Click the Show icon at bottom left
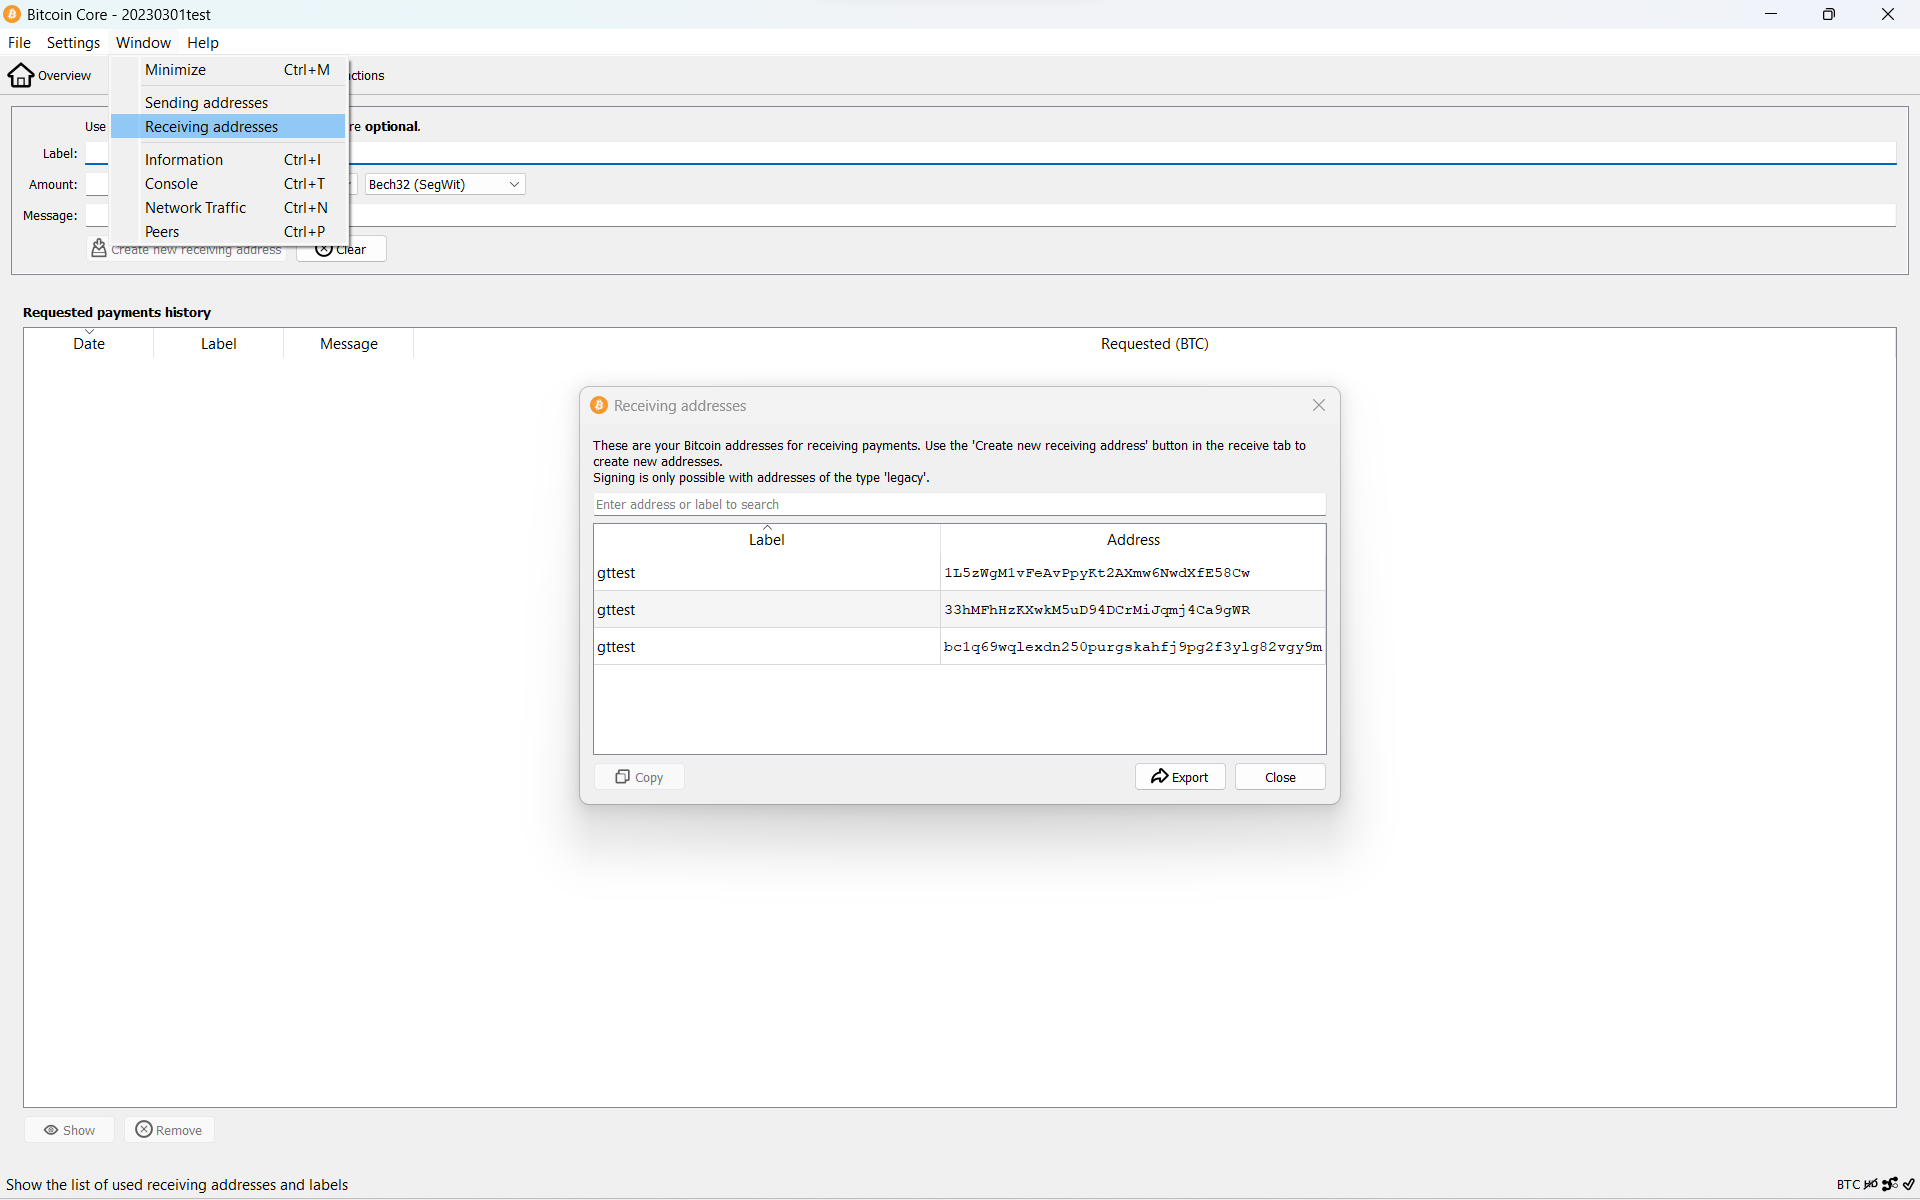Image resolution: width=1920 pixels, height=1200 pixels. (x=69, y=1129)
